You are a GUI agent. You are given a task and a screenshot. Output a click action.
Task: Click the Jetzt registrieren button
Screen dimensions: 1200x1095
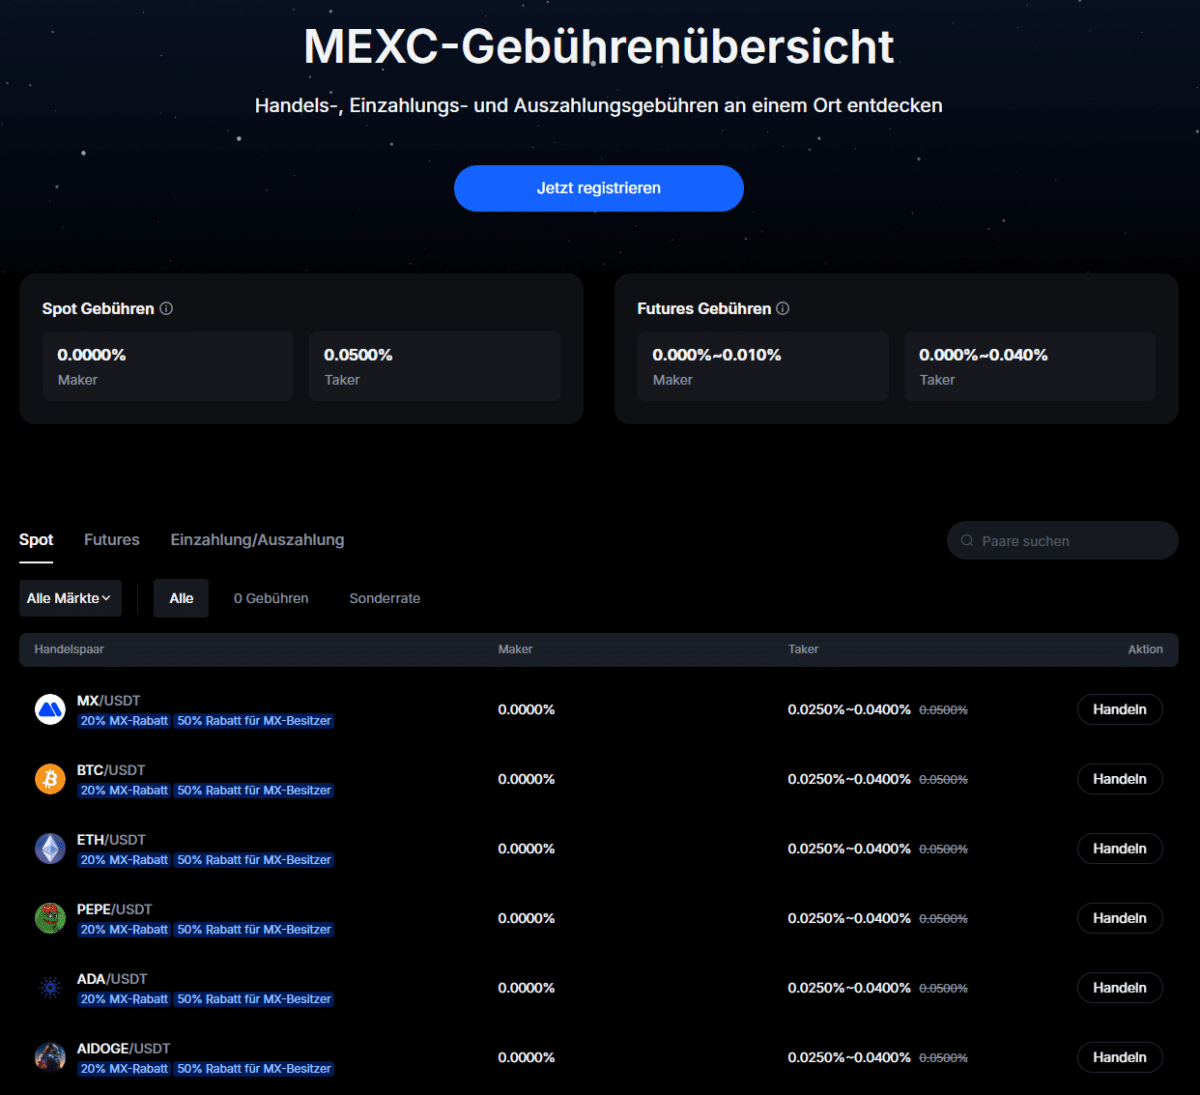(598, 188)
